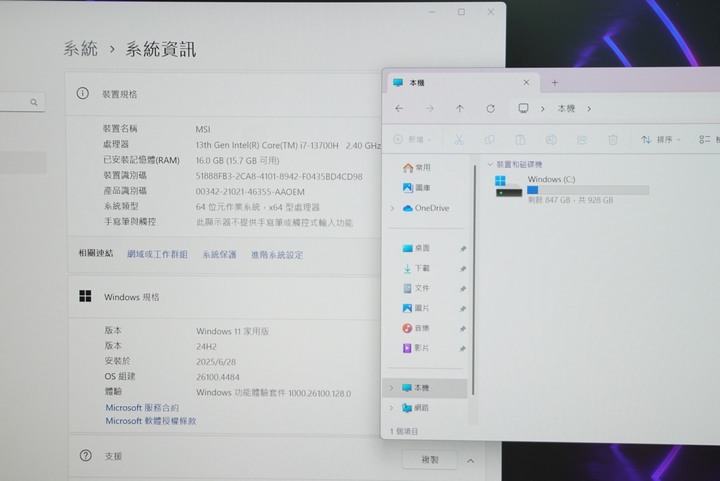
Task: Open 進階系統設定 link
Action: [x=277, y=255]
